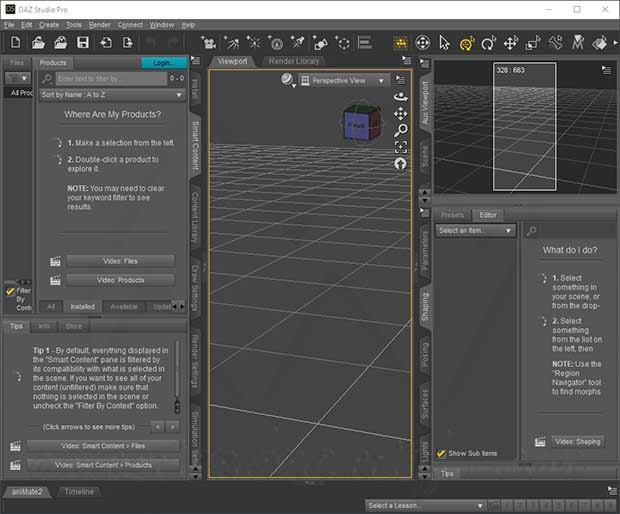
Task: Click Video: Smart Content > Files button
Action: 103,446
